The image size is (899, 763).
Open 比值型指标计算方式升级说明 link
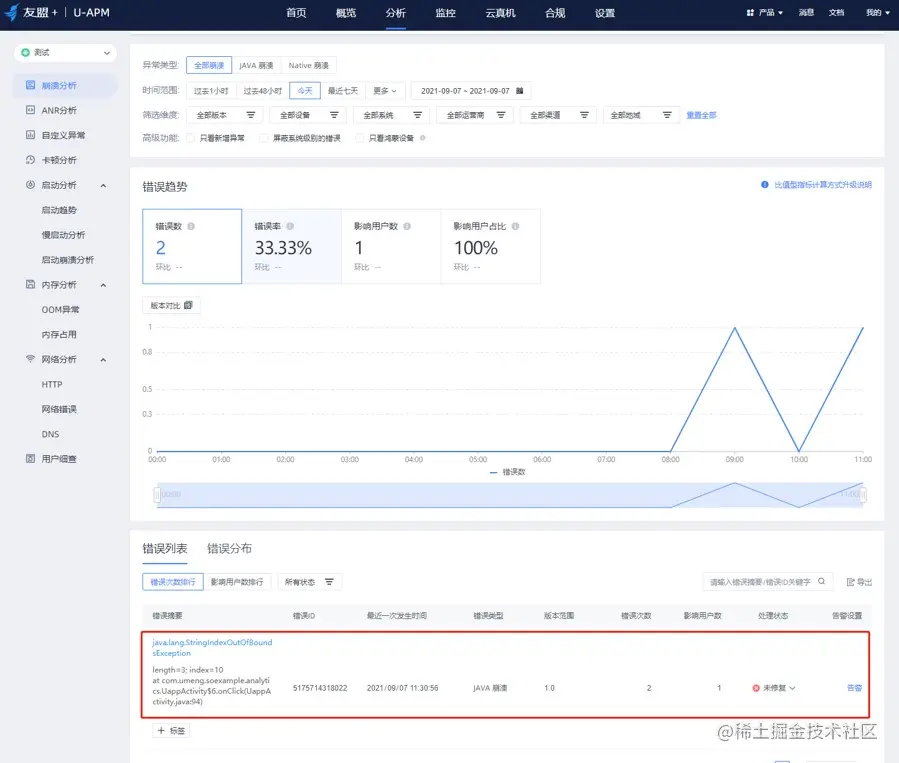click(x=823, y=185)
